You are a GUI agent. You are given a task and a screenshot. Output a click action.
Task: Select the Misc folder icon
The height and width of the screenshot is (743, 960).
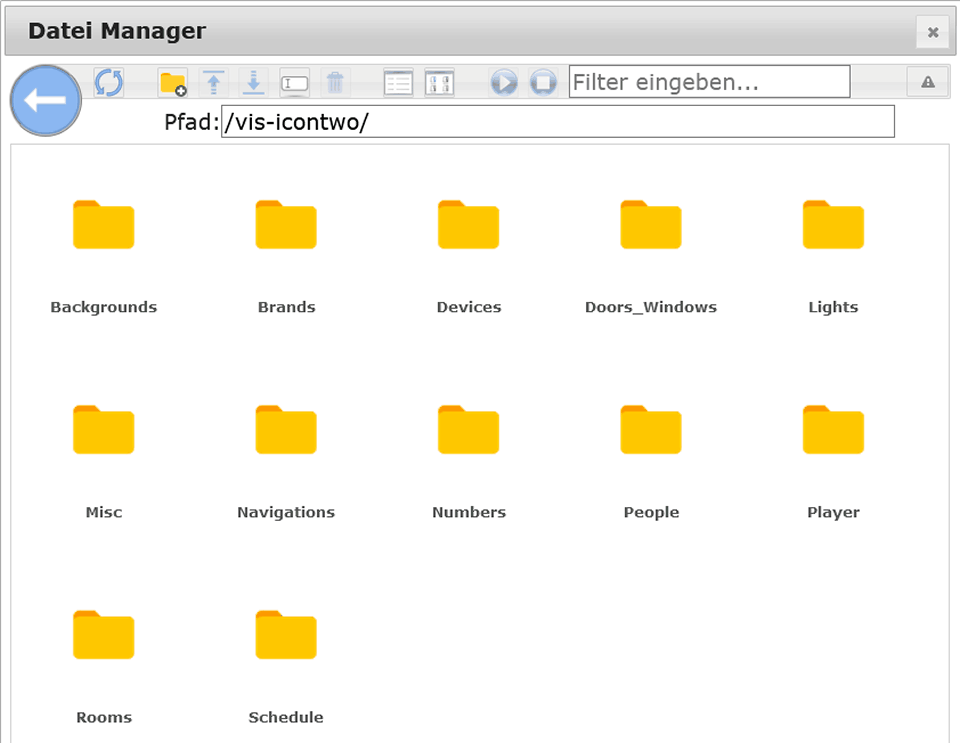[x=103, y=430]
